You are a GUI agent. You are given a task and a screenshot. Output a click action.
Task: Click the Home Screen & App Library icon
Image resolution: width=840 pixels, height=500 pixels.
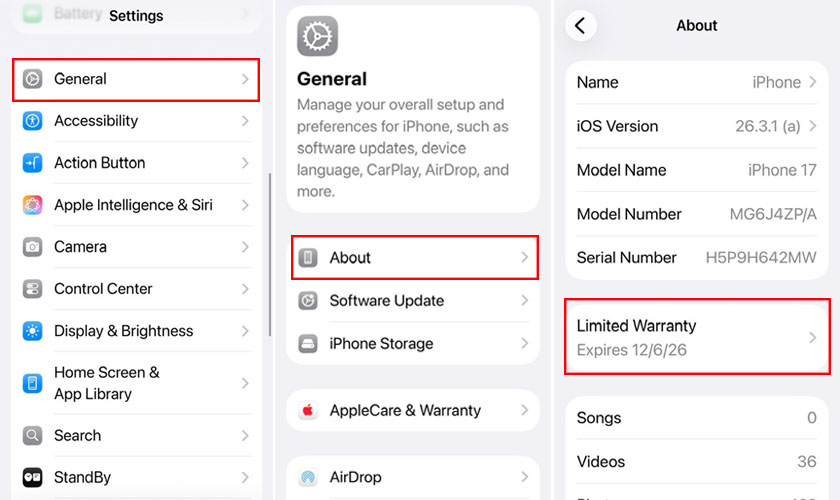(32, 383)
